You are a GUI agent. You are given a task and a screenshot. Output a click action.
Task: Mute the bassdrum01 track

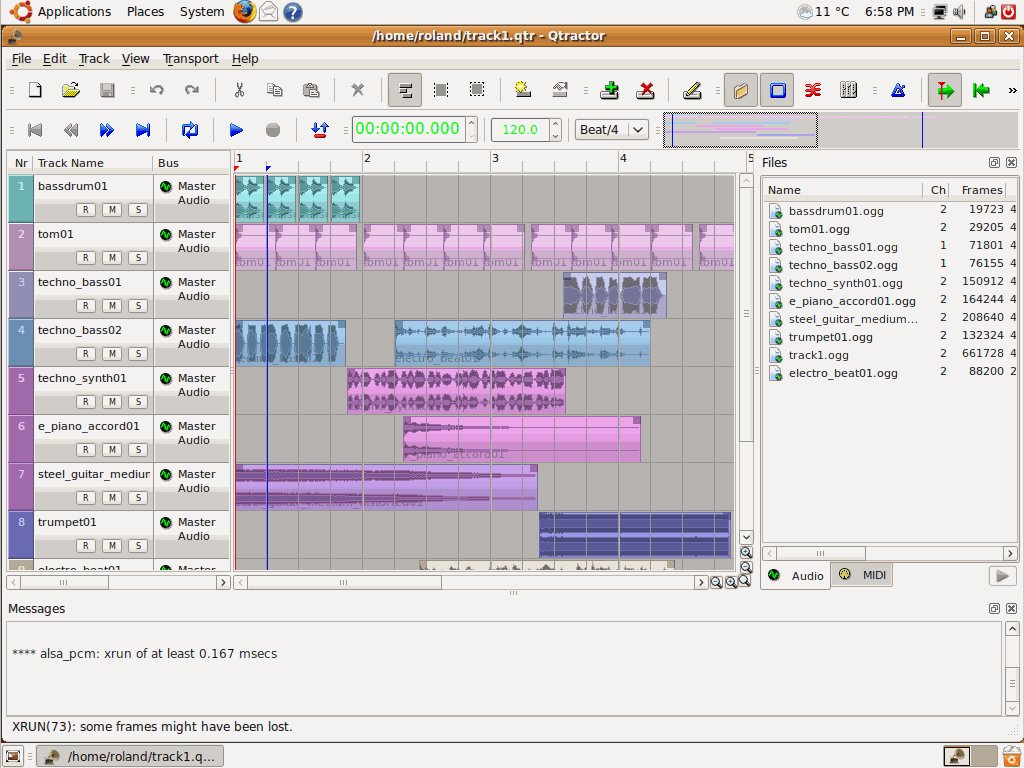tap(112, 210)
